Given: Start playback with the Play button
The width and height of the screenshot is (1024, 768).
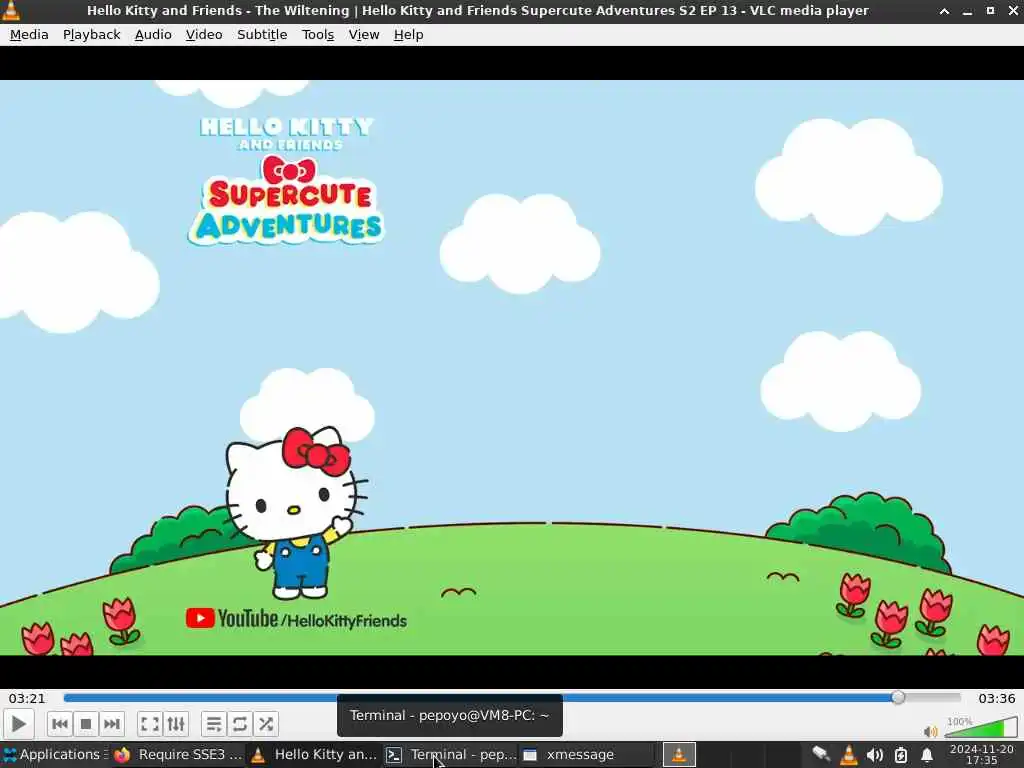Looking at the screenshot, I should [18, 724].
